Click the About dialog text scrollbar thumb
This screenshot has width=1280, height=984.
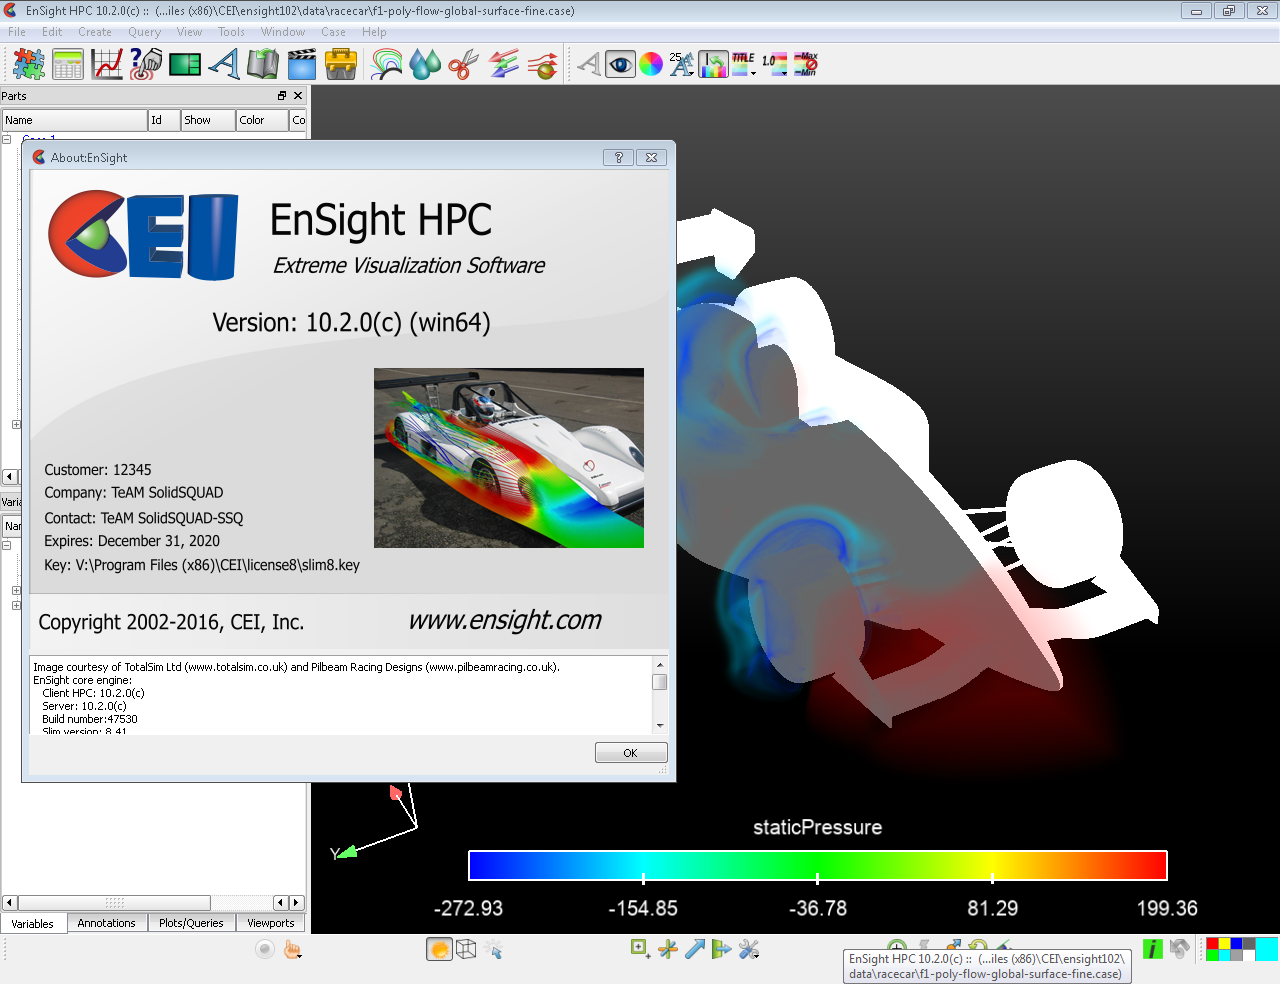click(x=660, y=682)
